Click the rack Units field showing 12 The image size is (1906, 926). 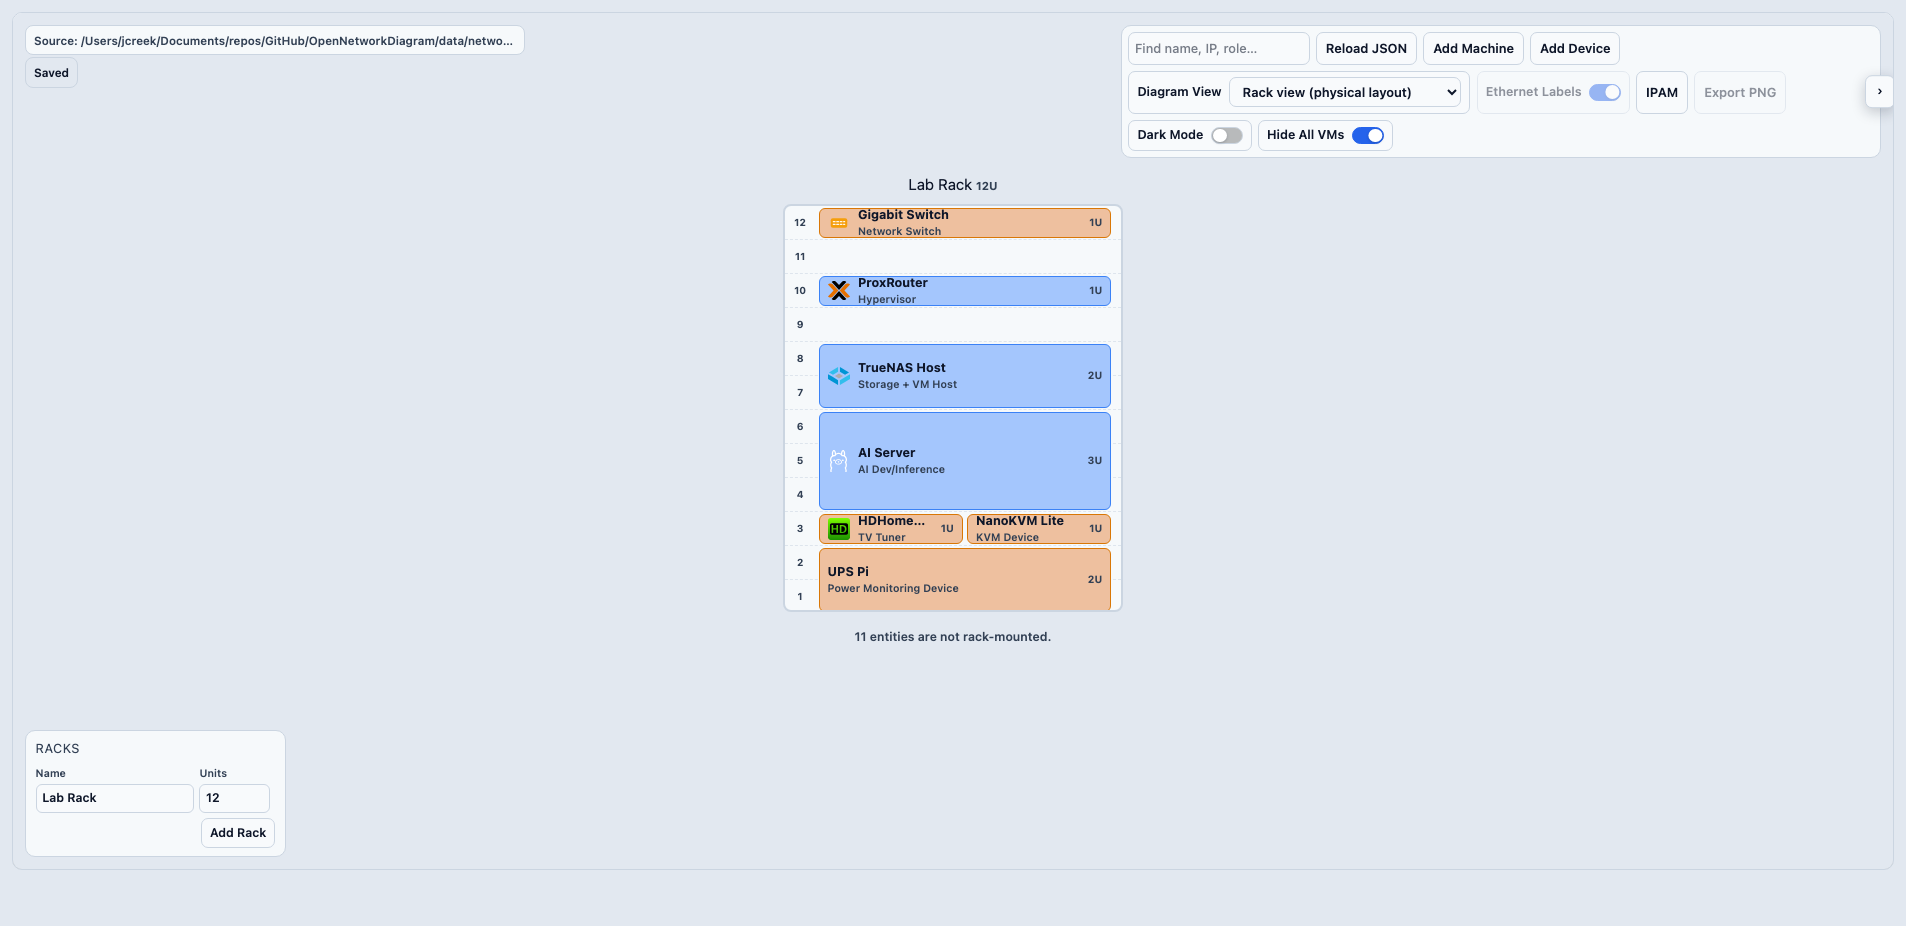pos(234,798)
